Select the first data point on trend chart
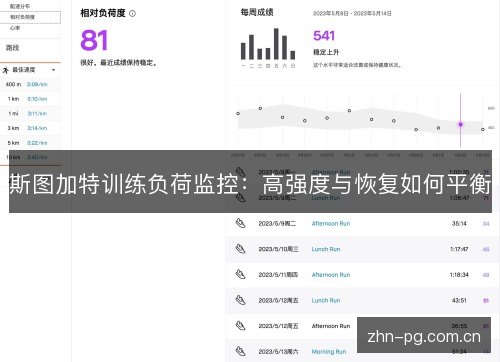The image size is (500, 362). (238, 113)
